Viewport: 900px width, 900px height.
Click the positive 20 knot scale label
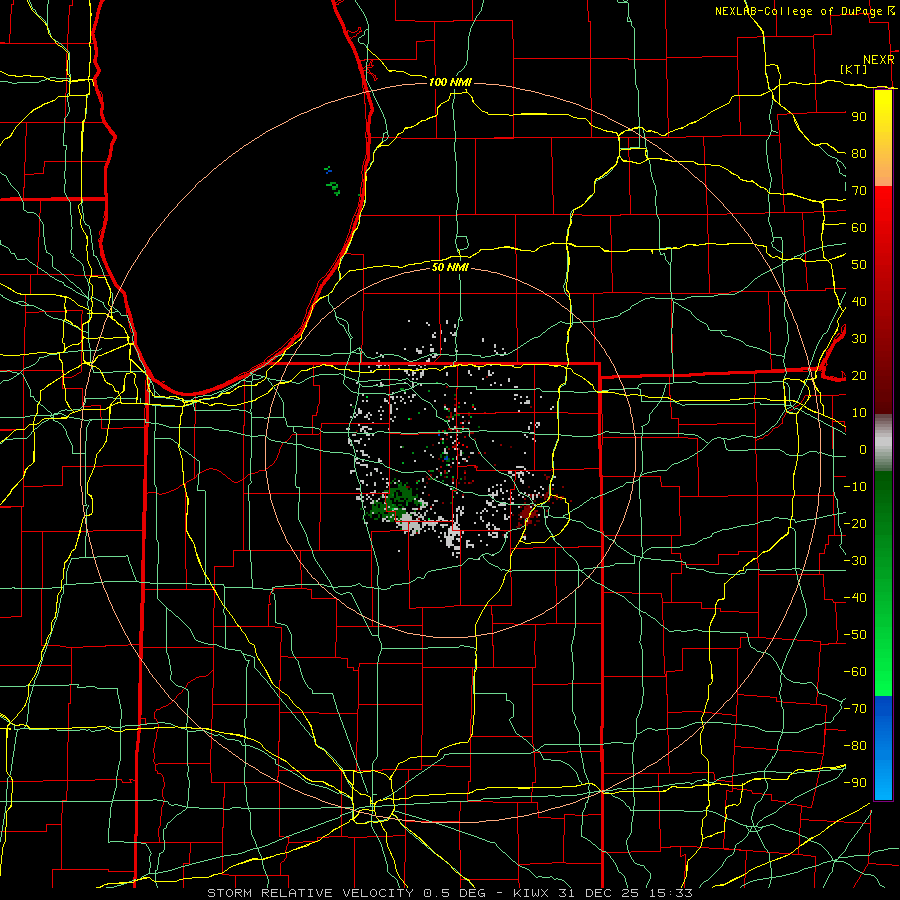(x=859, y=375)
